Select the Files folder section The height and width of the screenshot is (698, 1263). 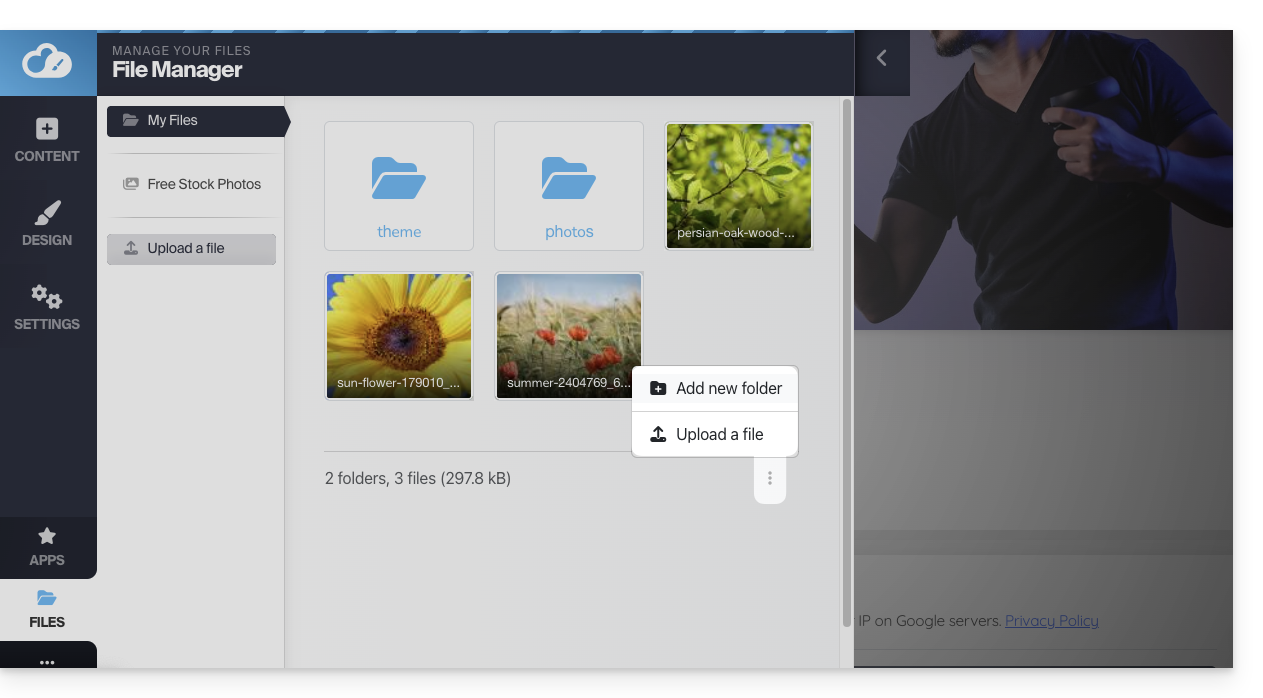[x=47, y=609]
